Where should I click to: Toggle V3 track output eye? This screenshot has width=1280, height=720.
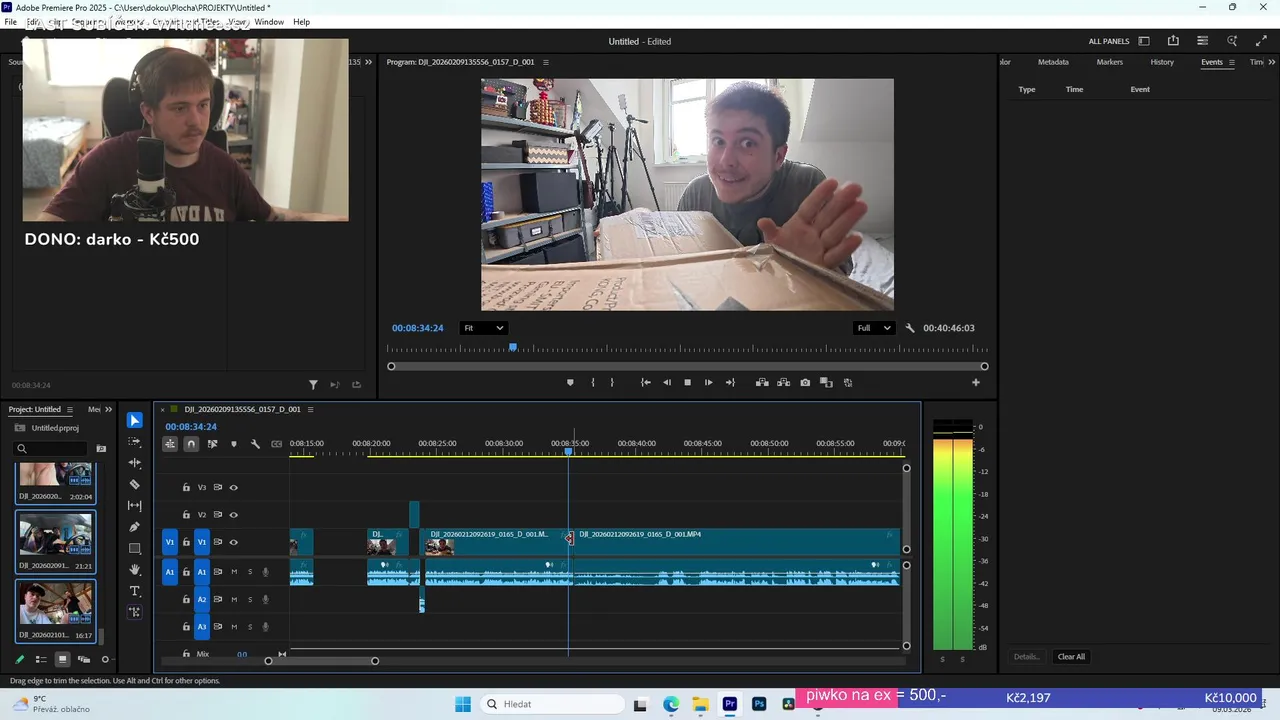(x=233, y=488)
